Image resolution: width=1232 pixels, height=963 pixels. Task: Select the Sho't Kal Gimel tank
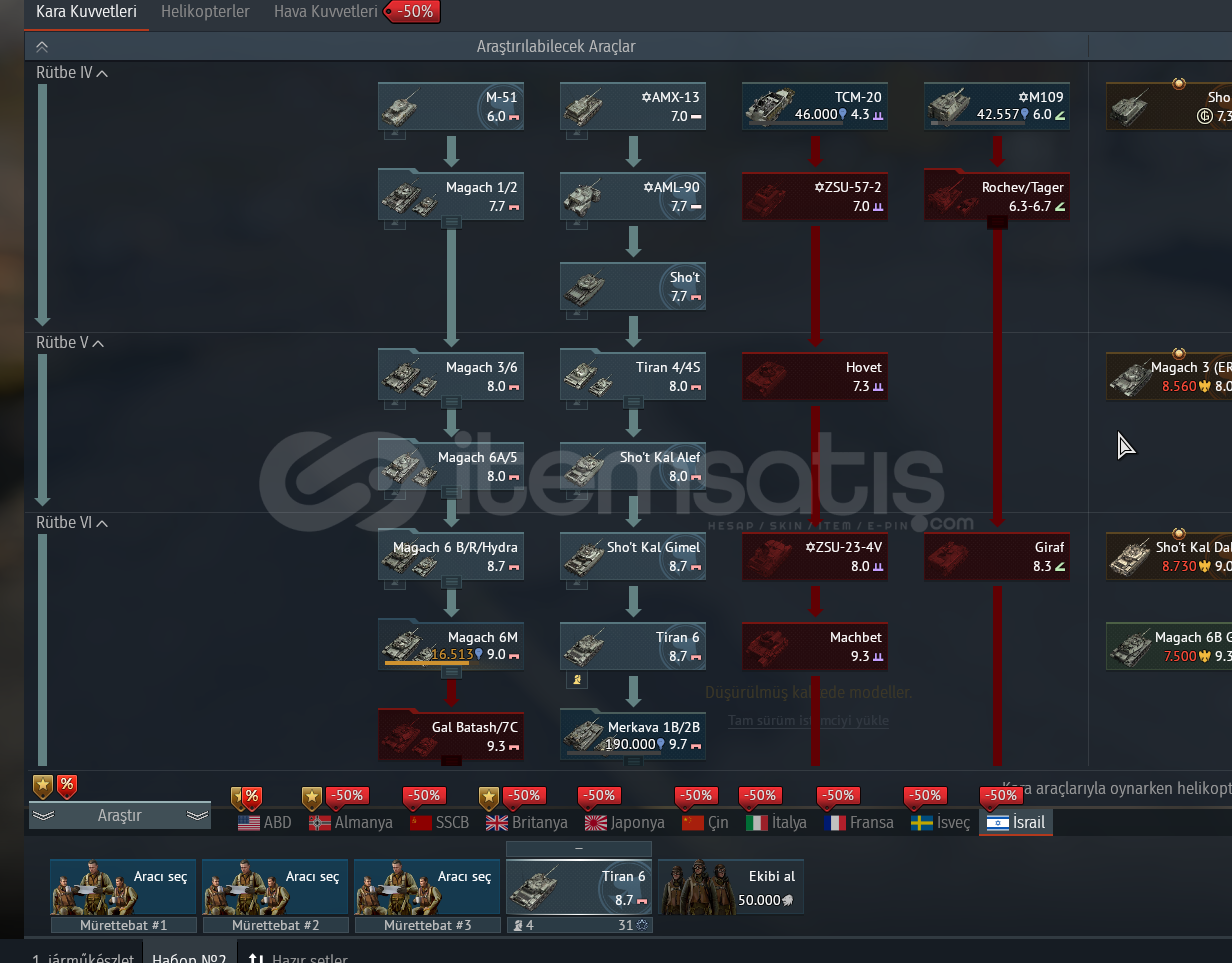pyautogui.click(x=632, y=556)
